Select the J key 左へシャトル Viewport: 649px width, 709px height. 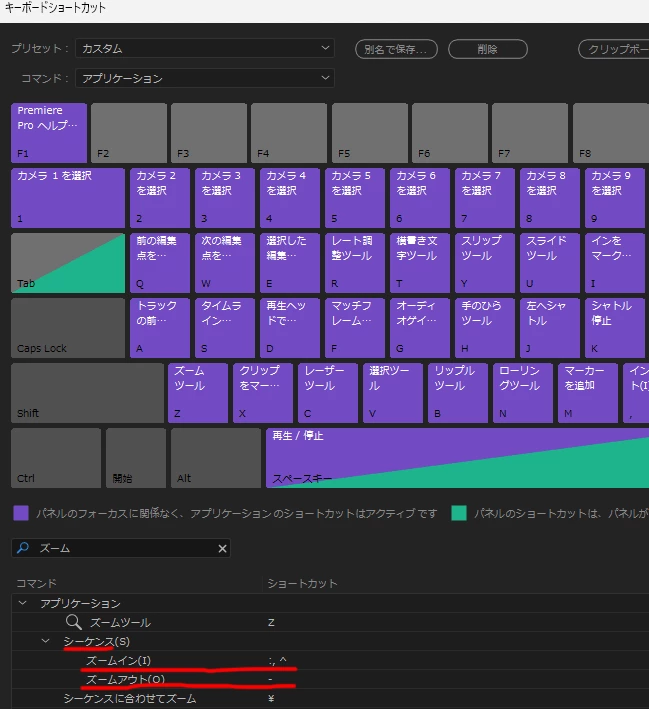(x=550, y=328)
